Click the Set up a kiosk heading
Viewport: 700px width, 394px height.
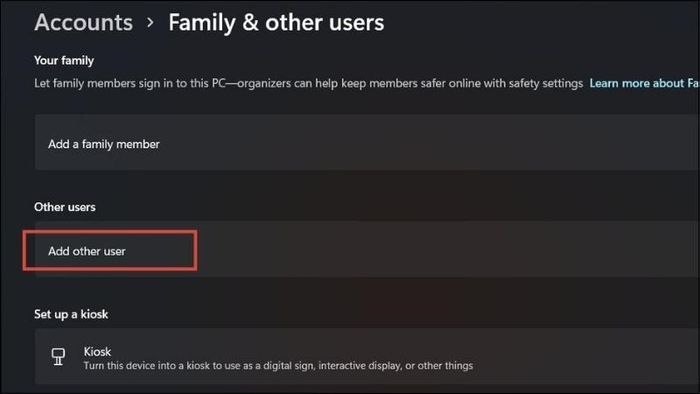pos(71,314)
